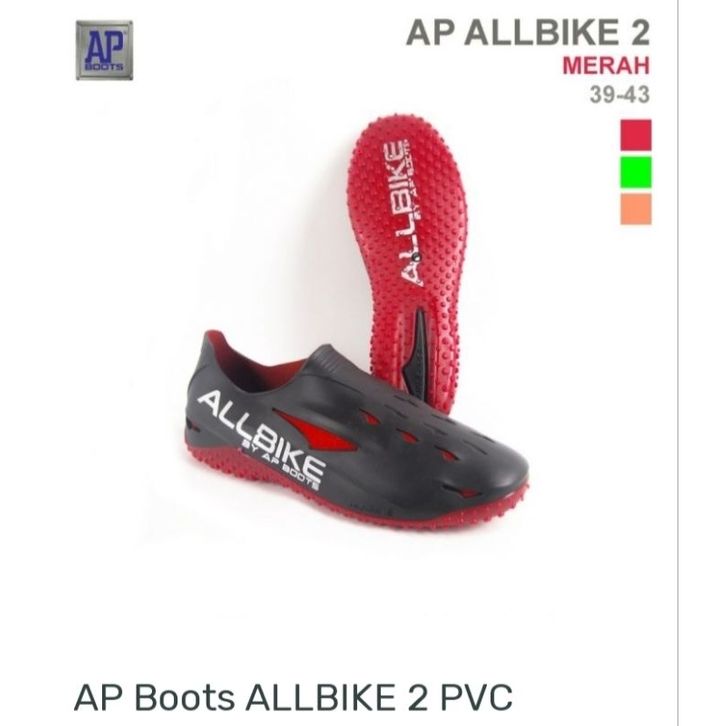Click the ALLBIKE text on the red sole
The height and width of the screenshot is (726, 726).
[x=401, y=213]
